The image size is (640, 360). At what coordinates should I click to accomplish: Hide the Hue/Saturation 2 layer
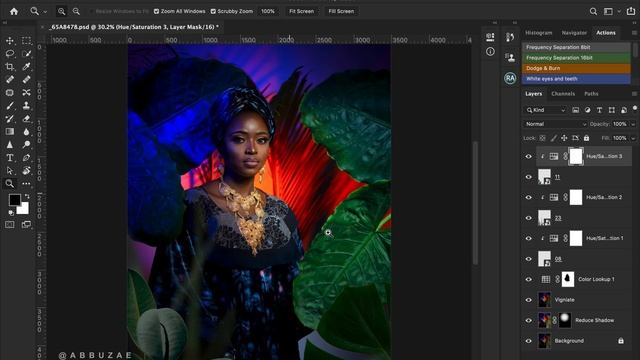pyautogui.click(x=529, y=197)
